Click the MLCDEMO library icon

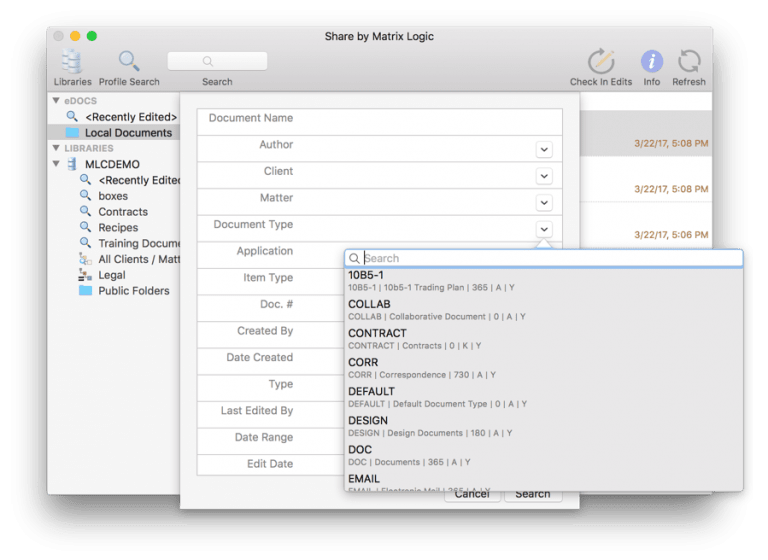72,164
